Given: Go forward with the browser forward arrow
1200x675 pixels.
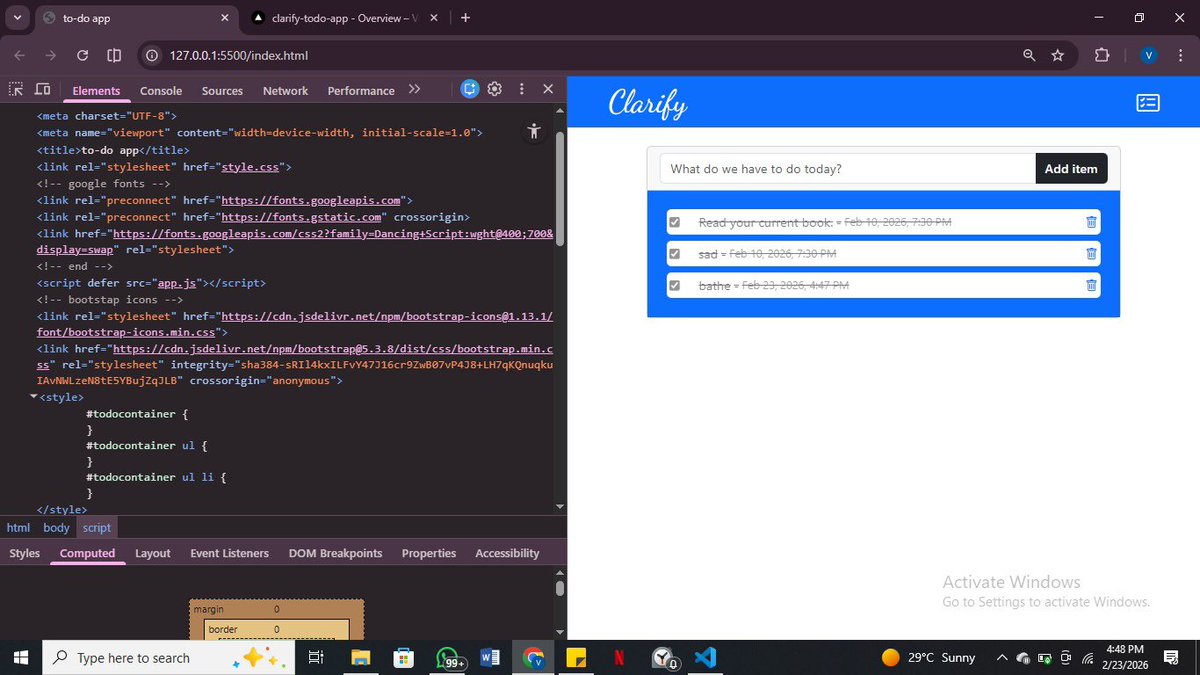Looking at the screenshot, I should 51,55.
